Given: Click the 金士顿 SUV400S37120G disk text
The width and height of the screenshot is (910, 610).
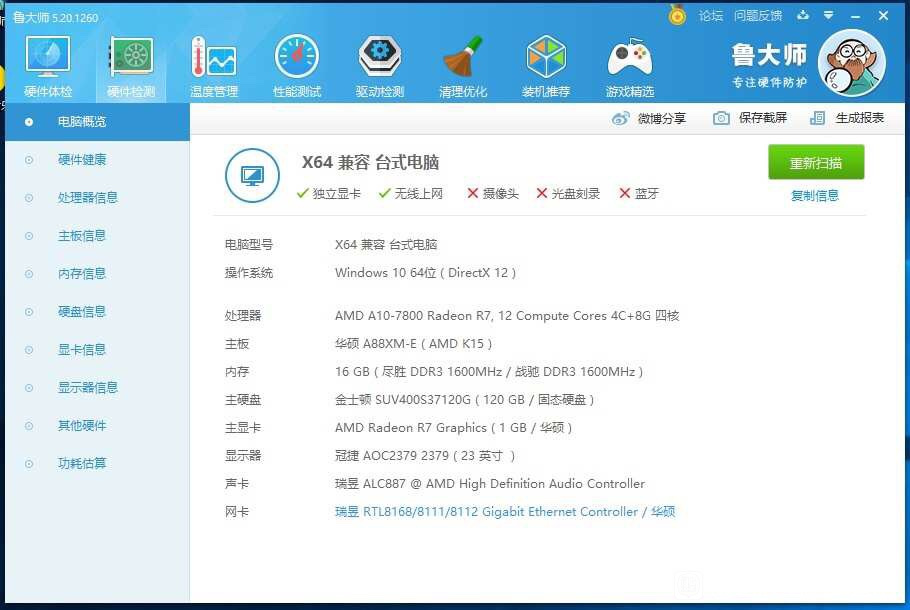Looking at the screenshot, I should tap(464, 400).
